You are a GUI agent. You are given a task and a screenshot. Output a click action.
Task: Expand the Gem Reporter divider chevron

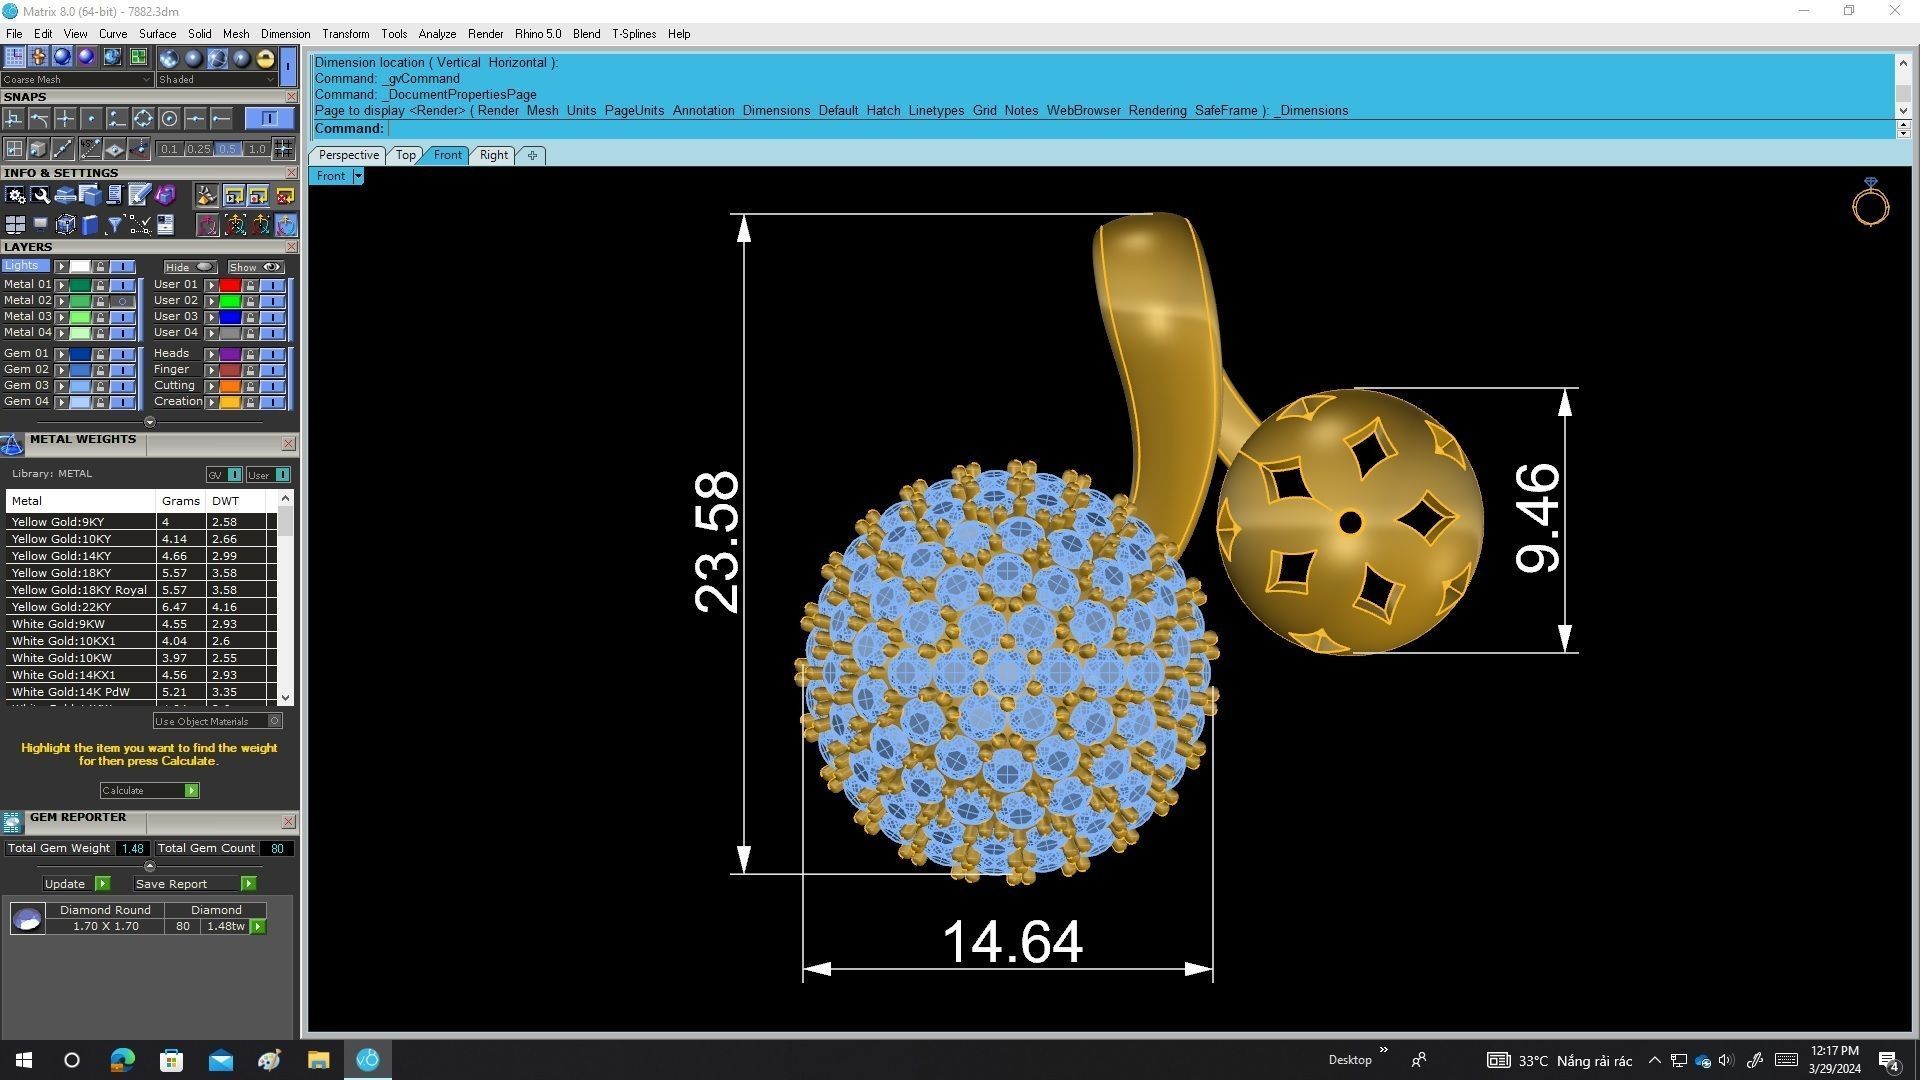pyautogui.click(x=149, y=866)
